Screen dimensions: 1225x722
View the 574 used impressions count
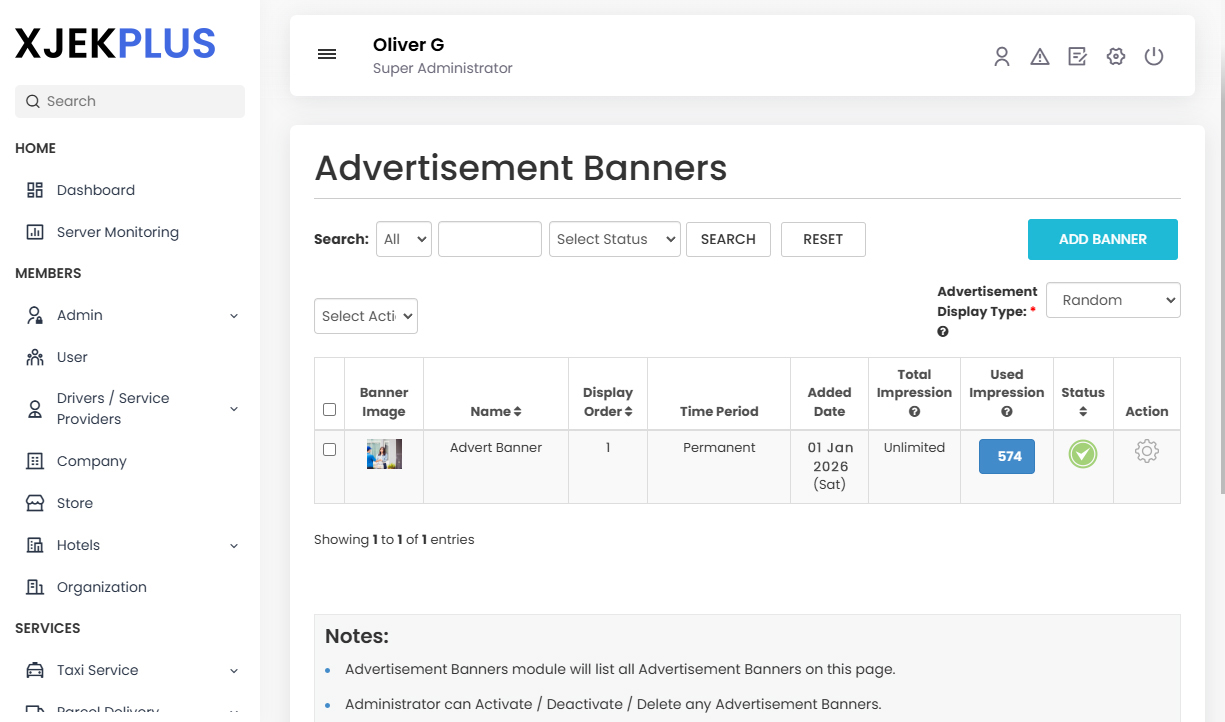click(1006, 456)
